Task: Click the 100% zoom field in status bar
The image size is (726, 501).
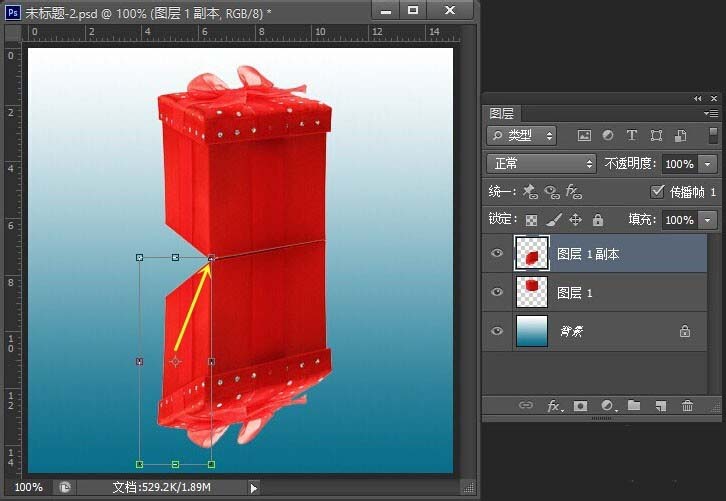Action: 27,487
